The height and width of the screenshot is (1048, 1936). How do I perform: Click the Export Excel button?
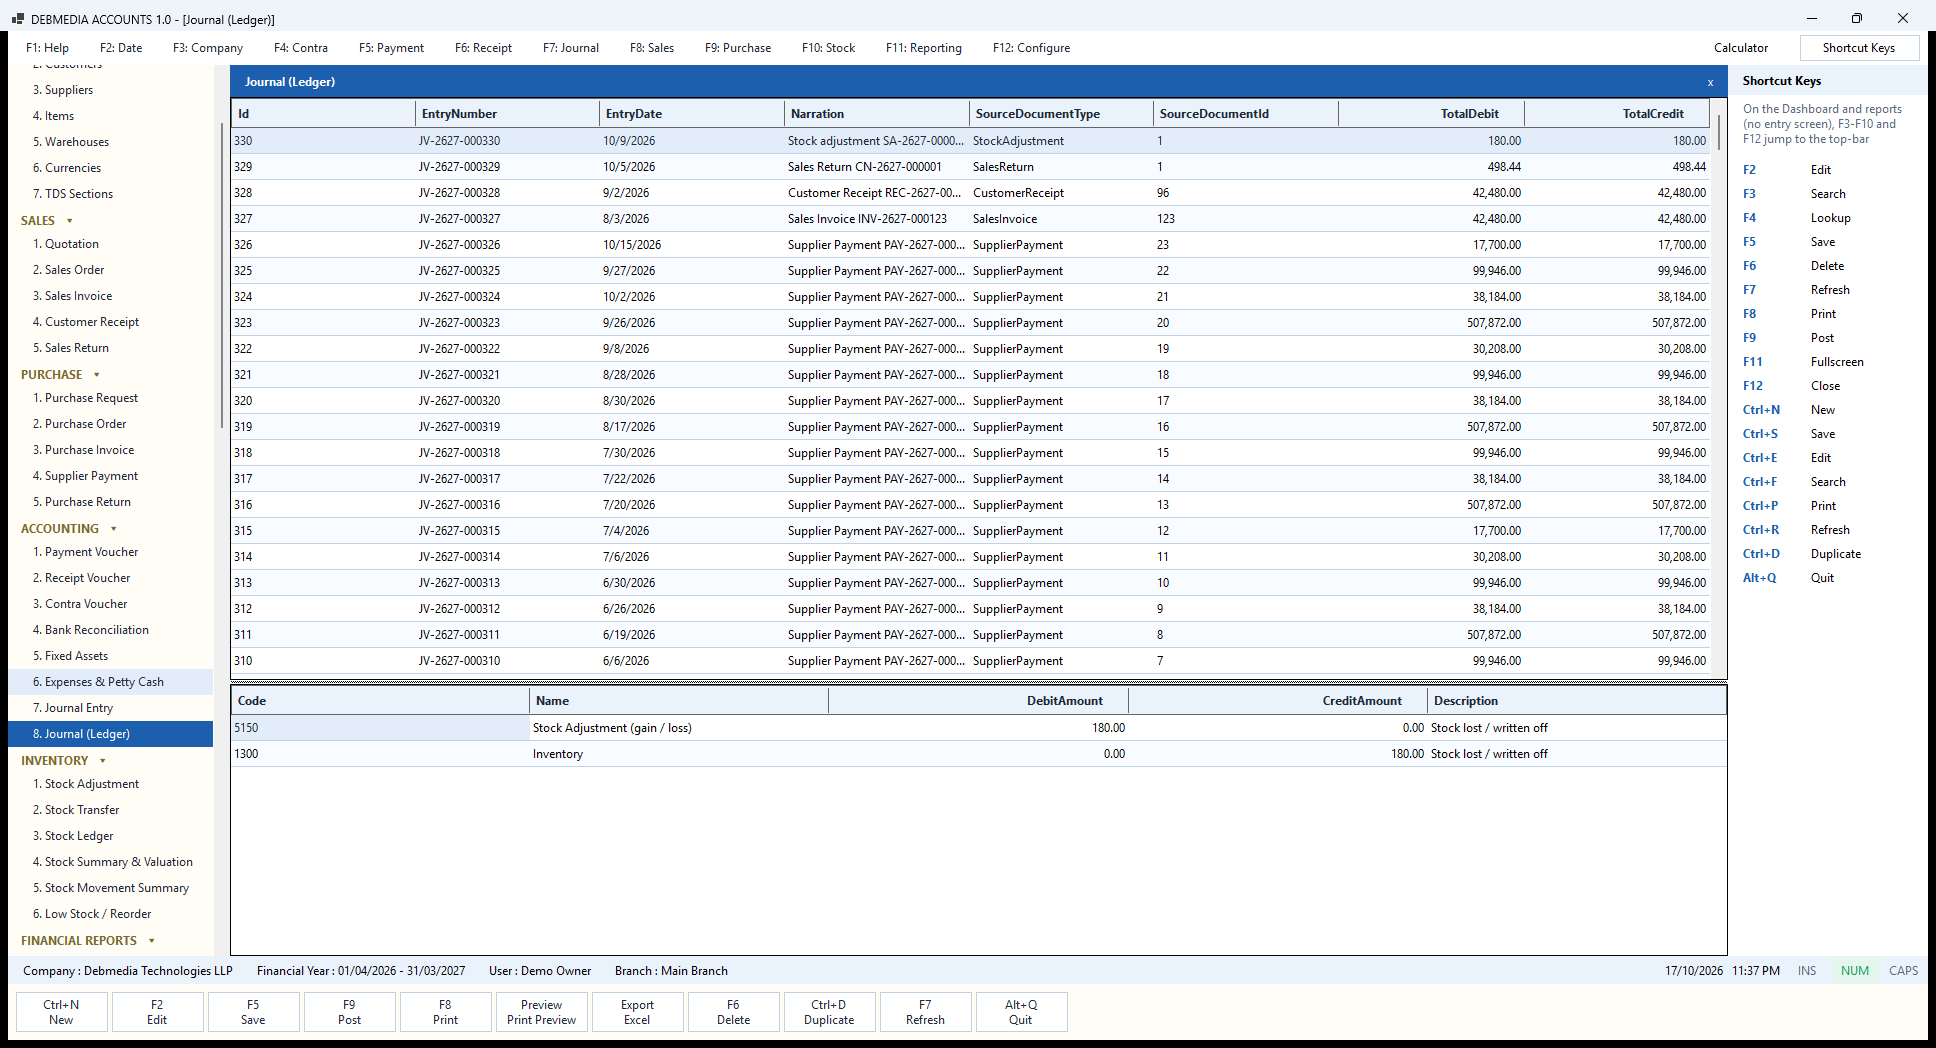click(x=637, y=1012)
